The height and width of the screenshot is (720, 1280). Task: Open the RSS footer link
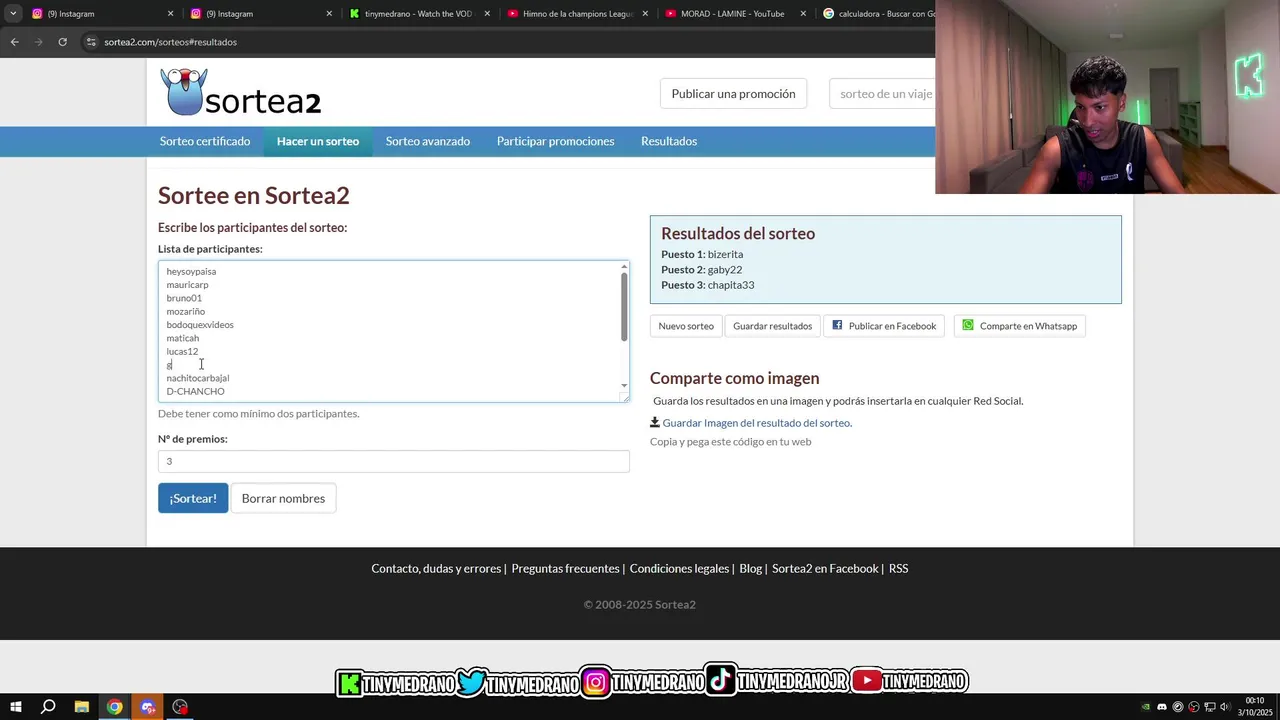click(898, 568)
